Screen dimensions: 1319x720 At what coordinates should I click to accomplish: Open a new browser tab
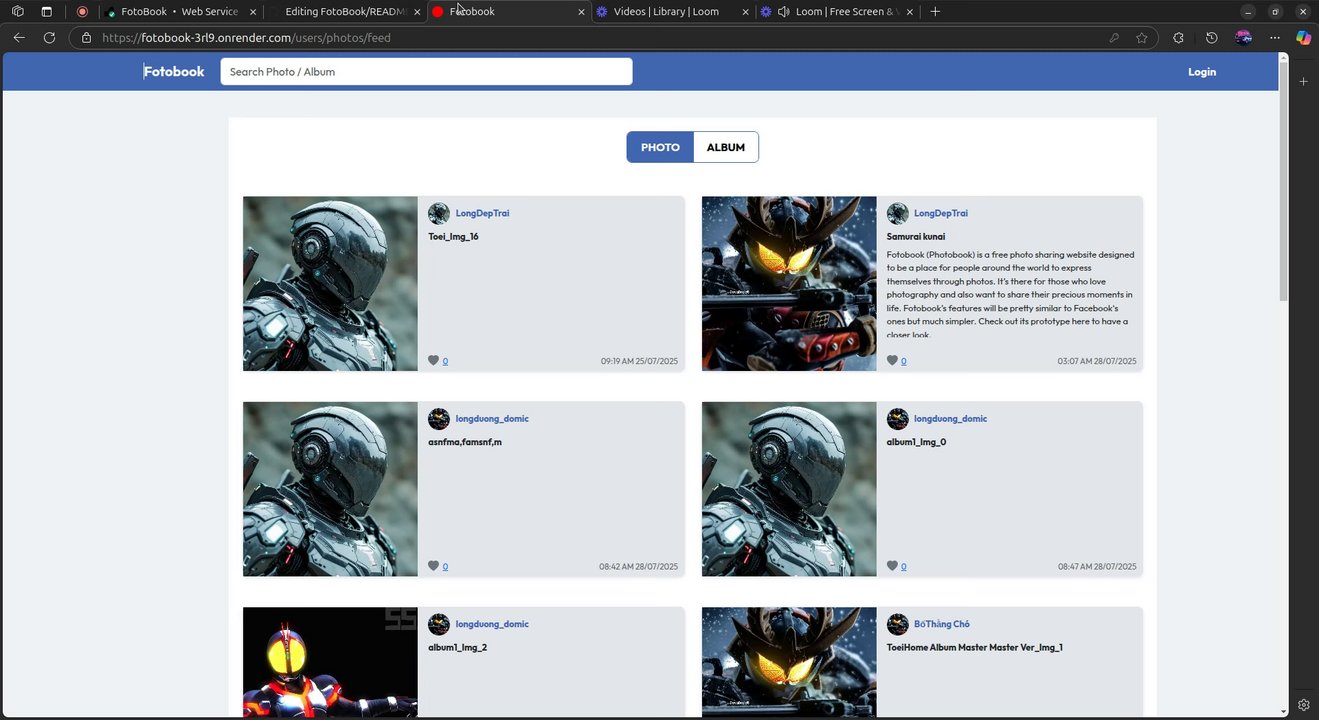(935, 12)
